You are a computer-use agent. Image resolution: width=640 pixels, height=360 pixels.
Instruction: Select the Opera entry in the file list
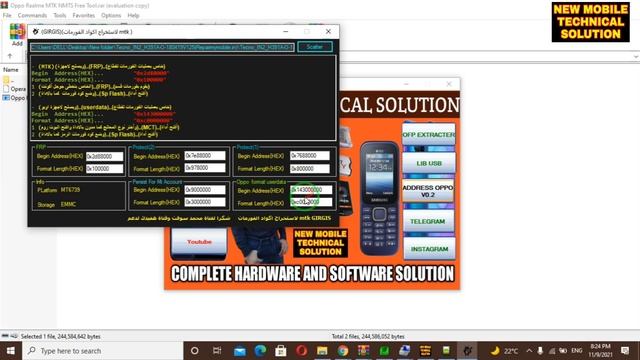(15, 89)
